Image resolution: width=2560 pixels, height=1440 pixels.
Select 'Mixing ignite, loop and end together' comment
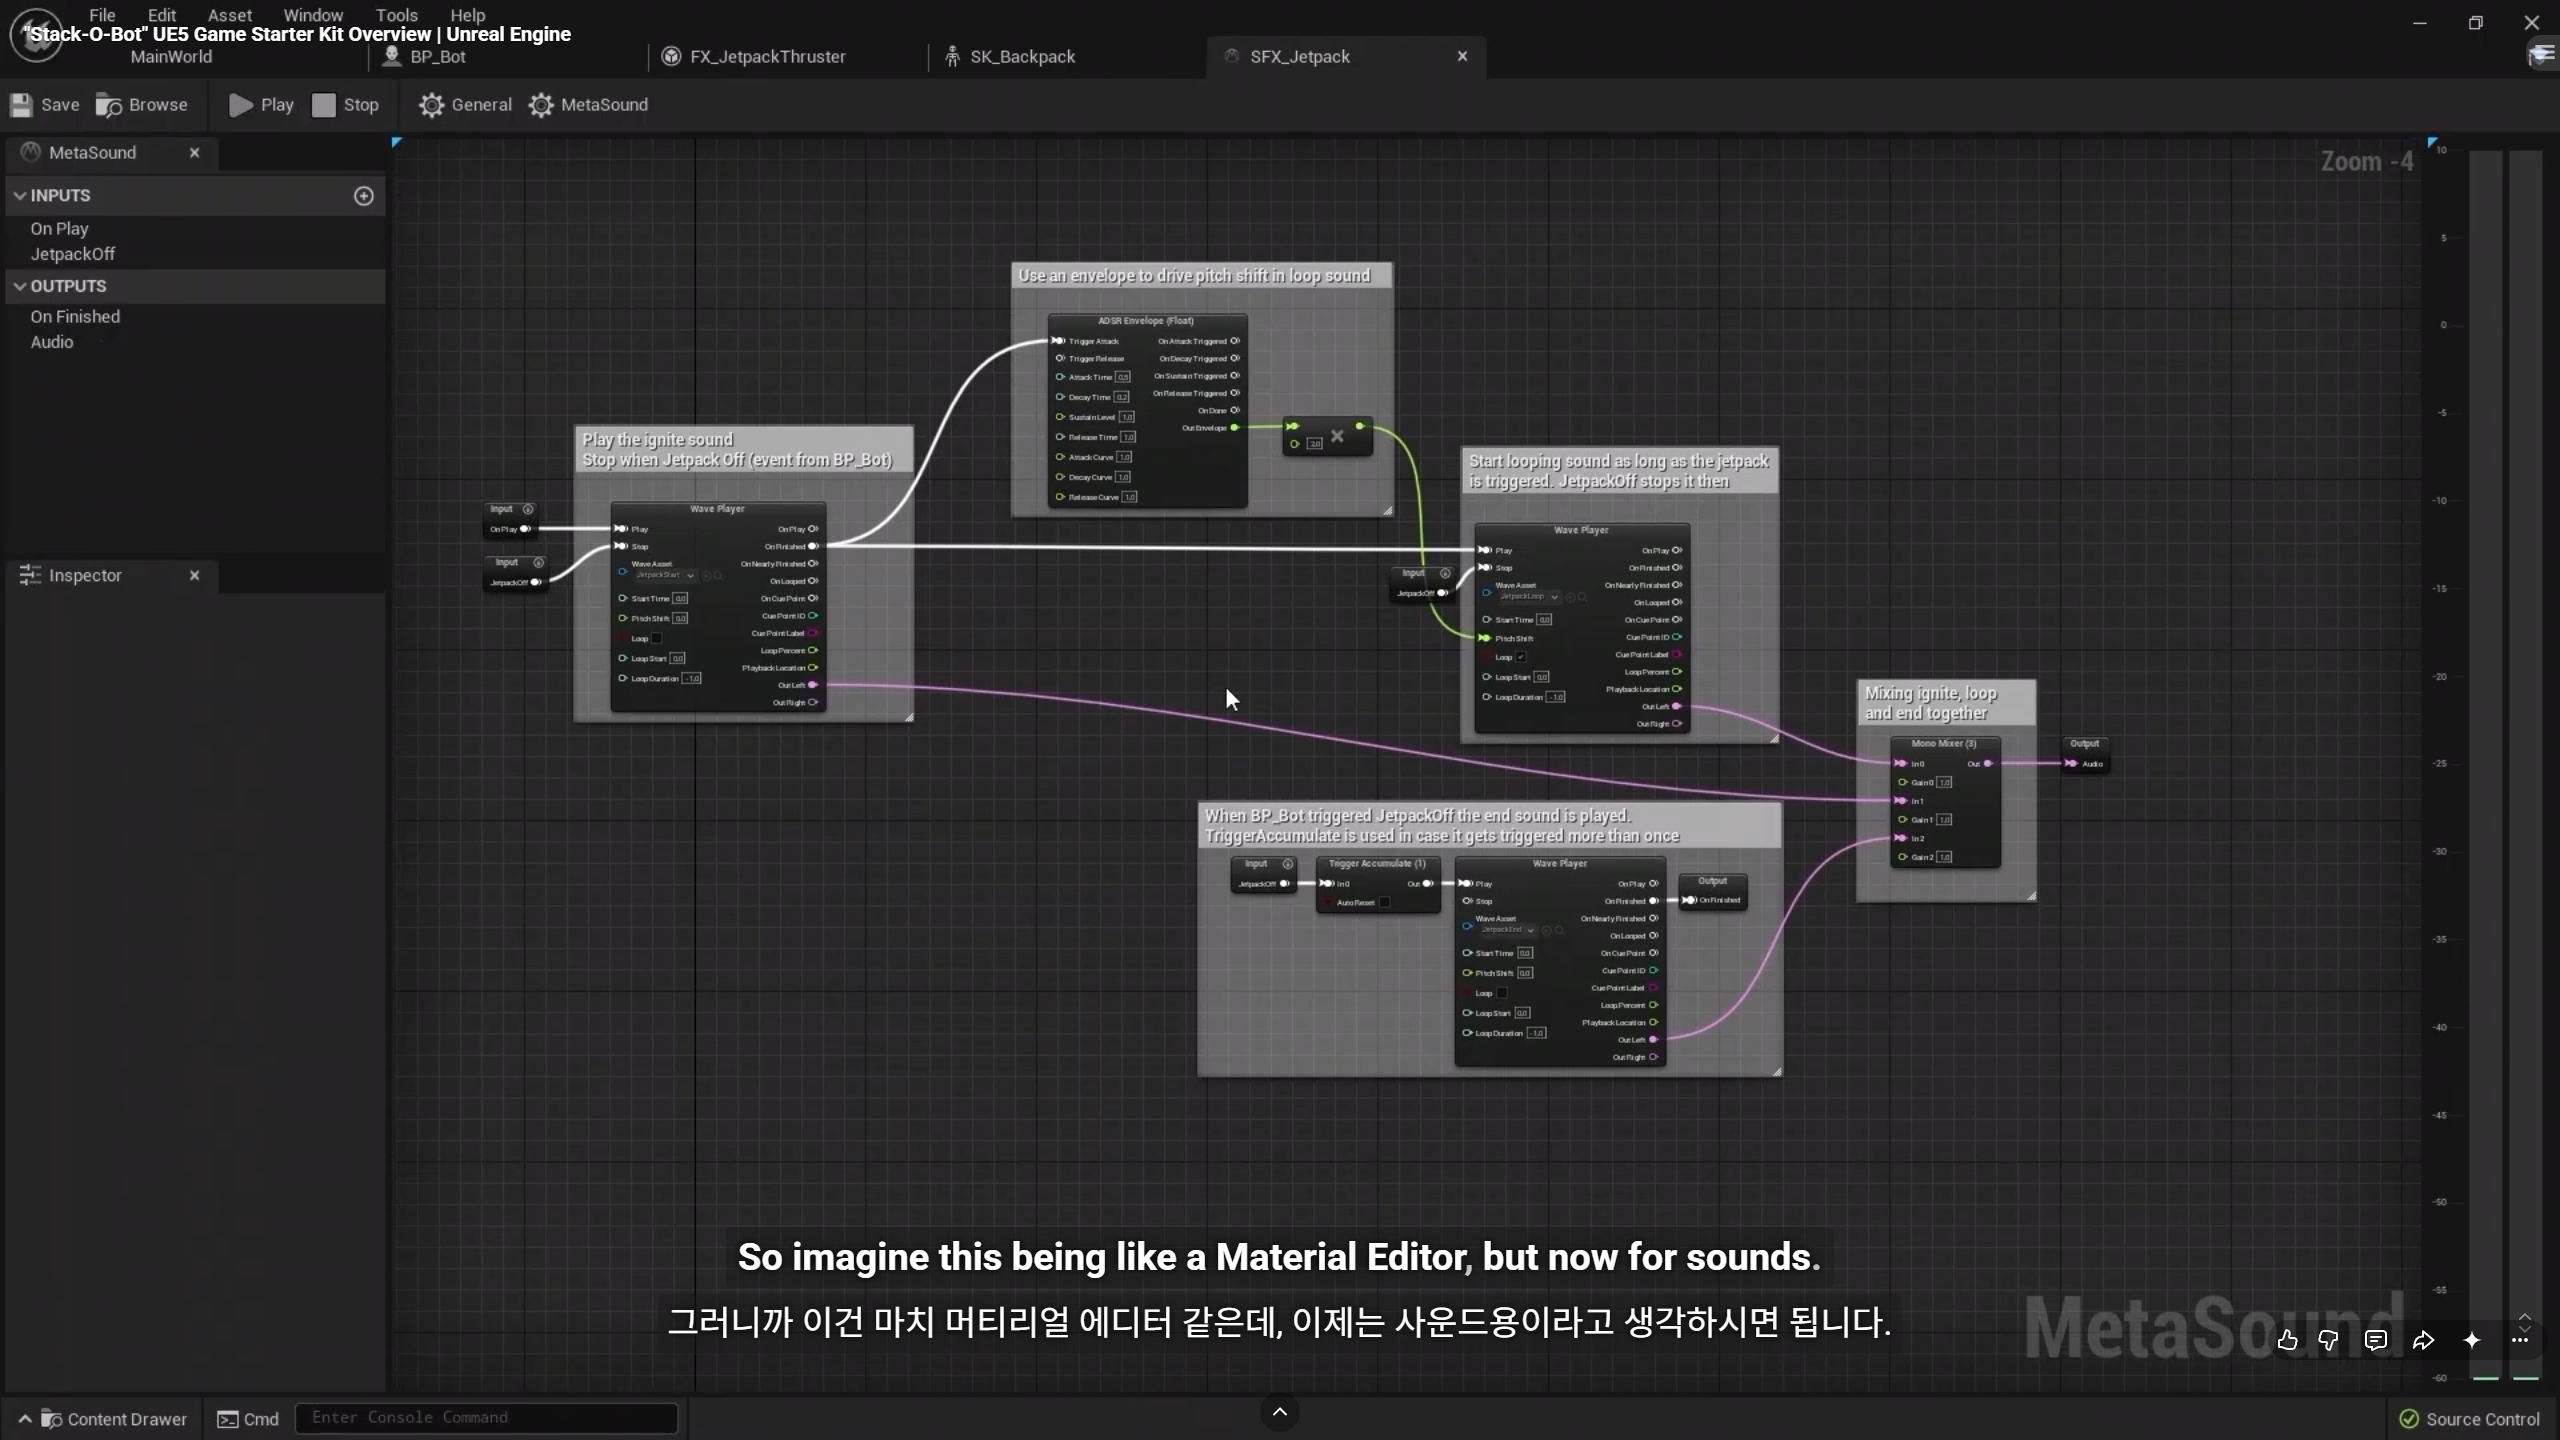[x=1945, y=703]
